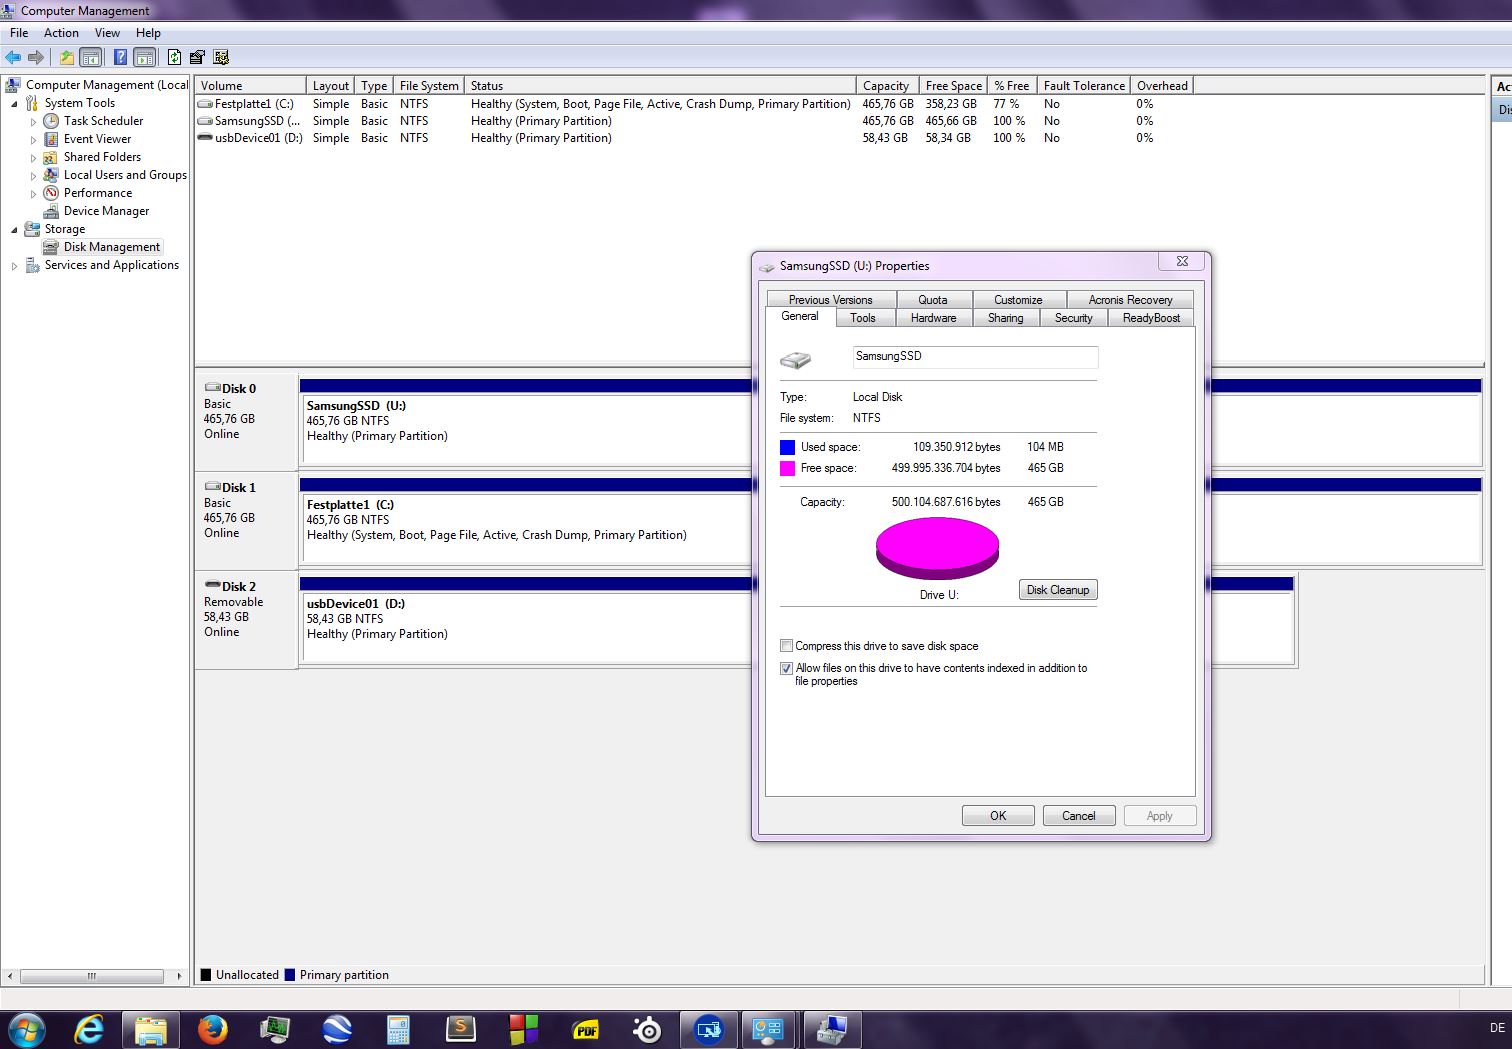Image resolution: width=1512 pixels, height=1049 pixels.
Task: Open Calculator from the taskbar
Action: pyautogui.click(x=399, y=1029)
